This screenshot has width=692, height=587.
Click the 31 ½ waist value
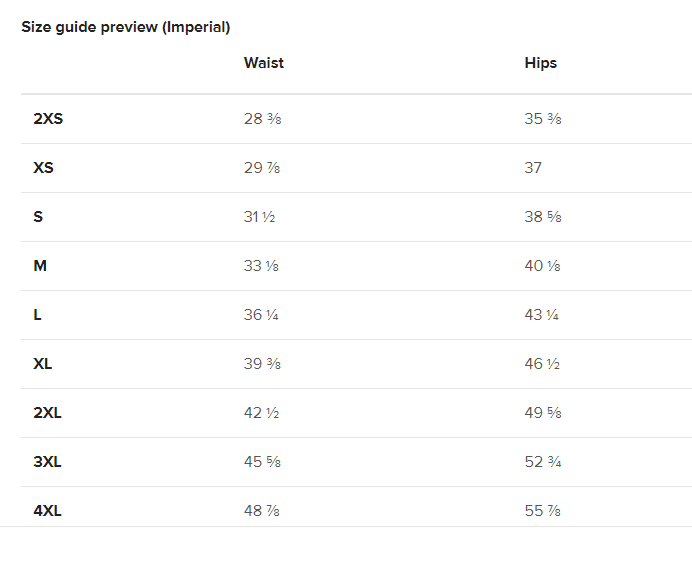pyautogui.click(x=260, y=217)
